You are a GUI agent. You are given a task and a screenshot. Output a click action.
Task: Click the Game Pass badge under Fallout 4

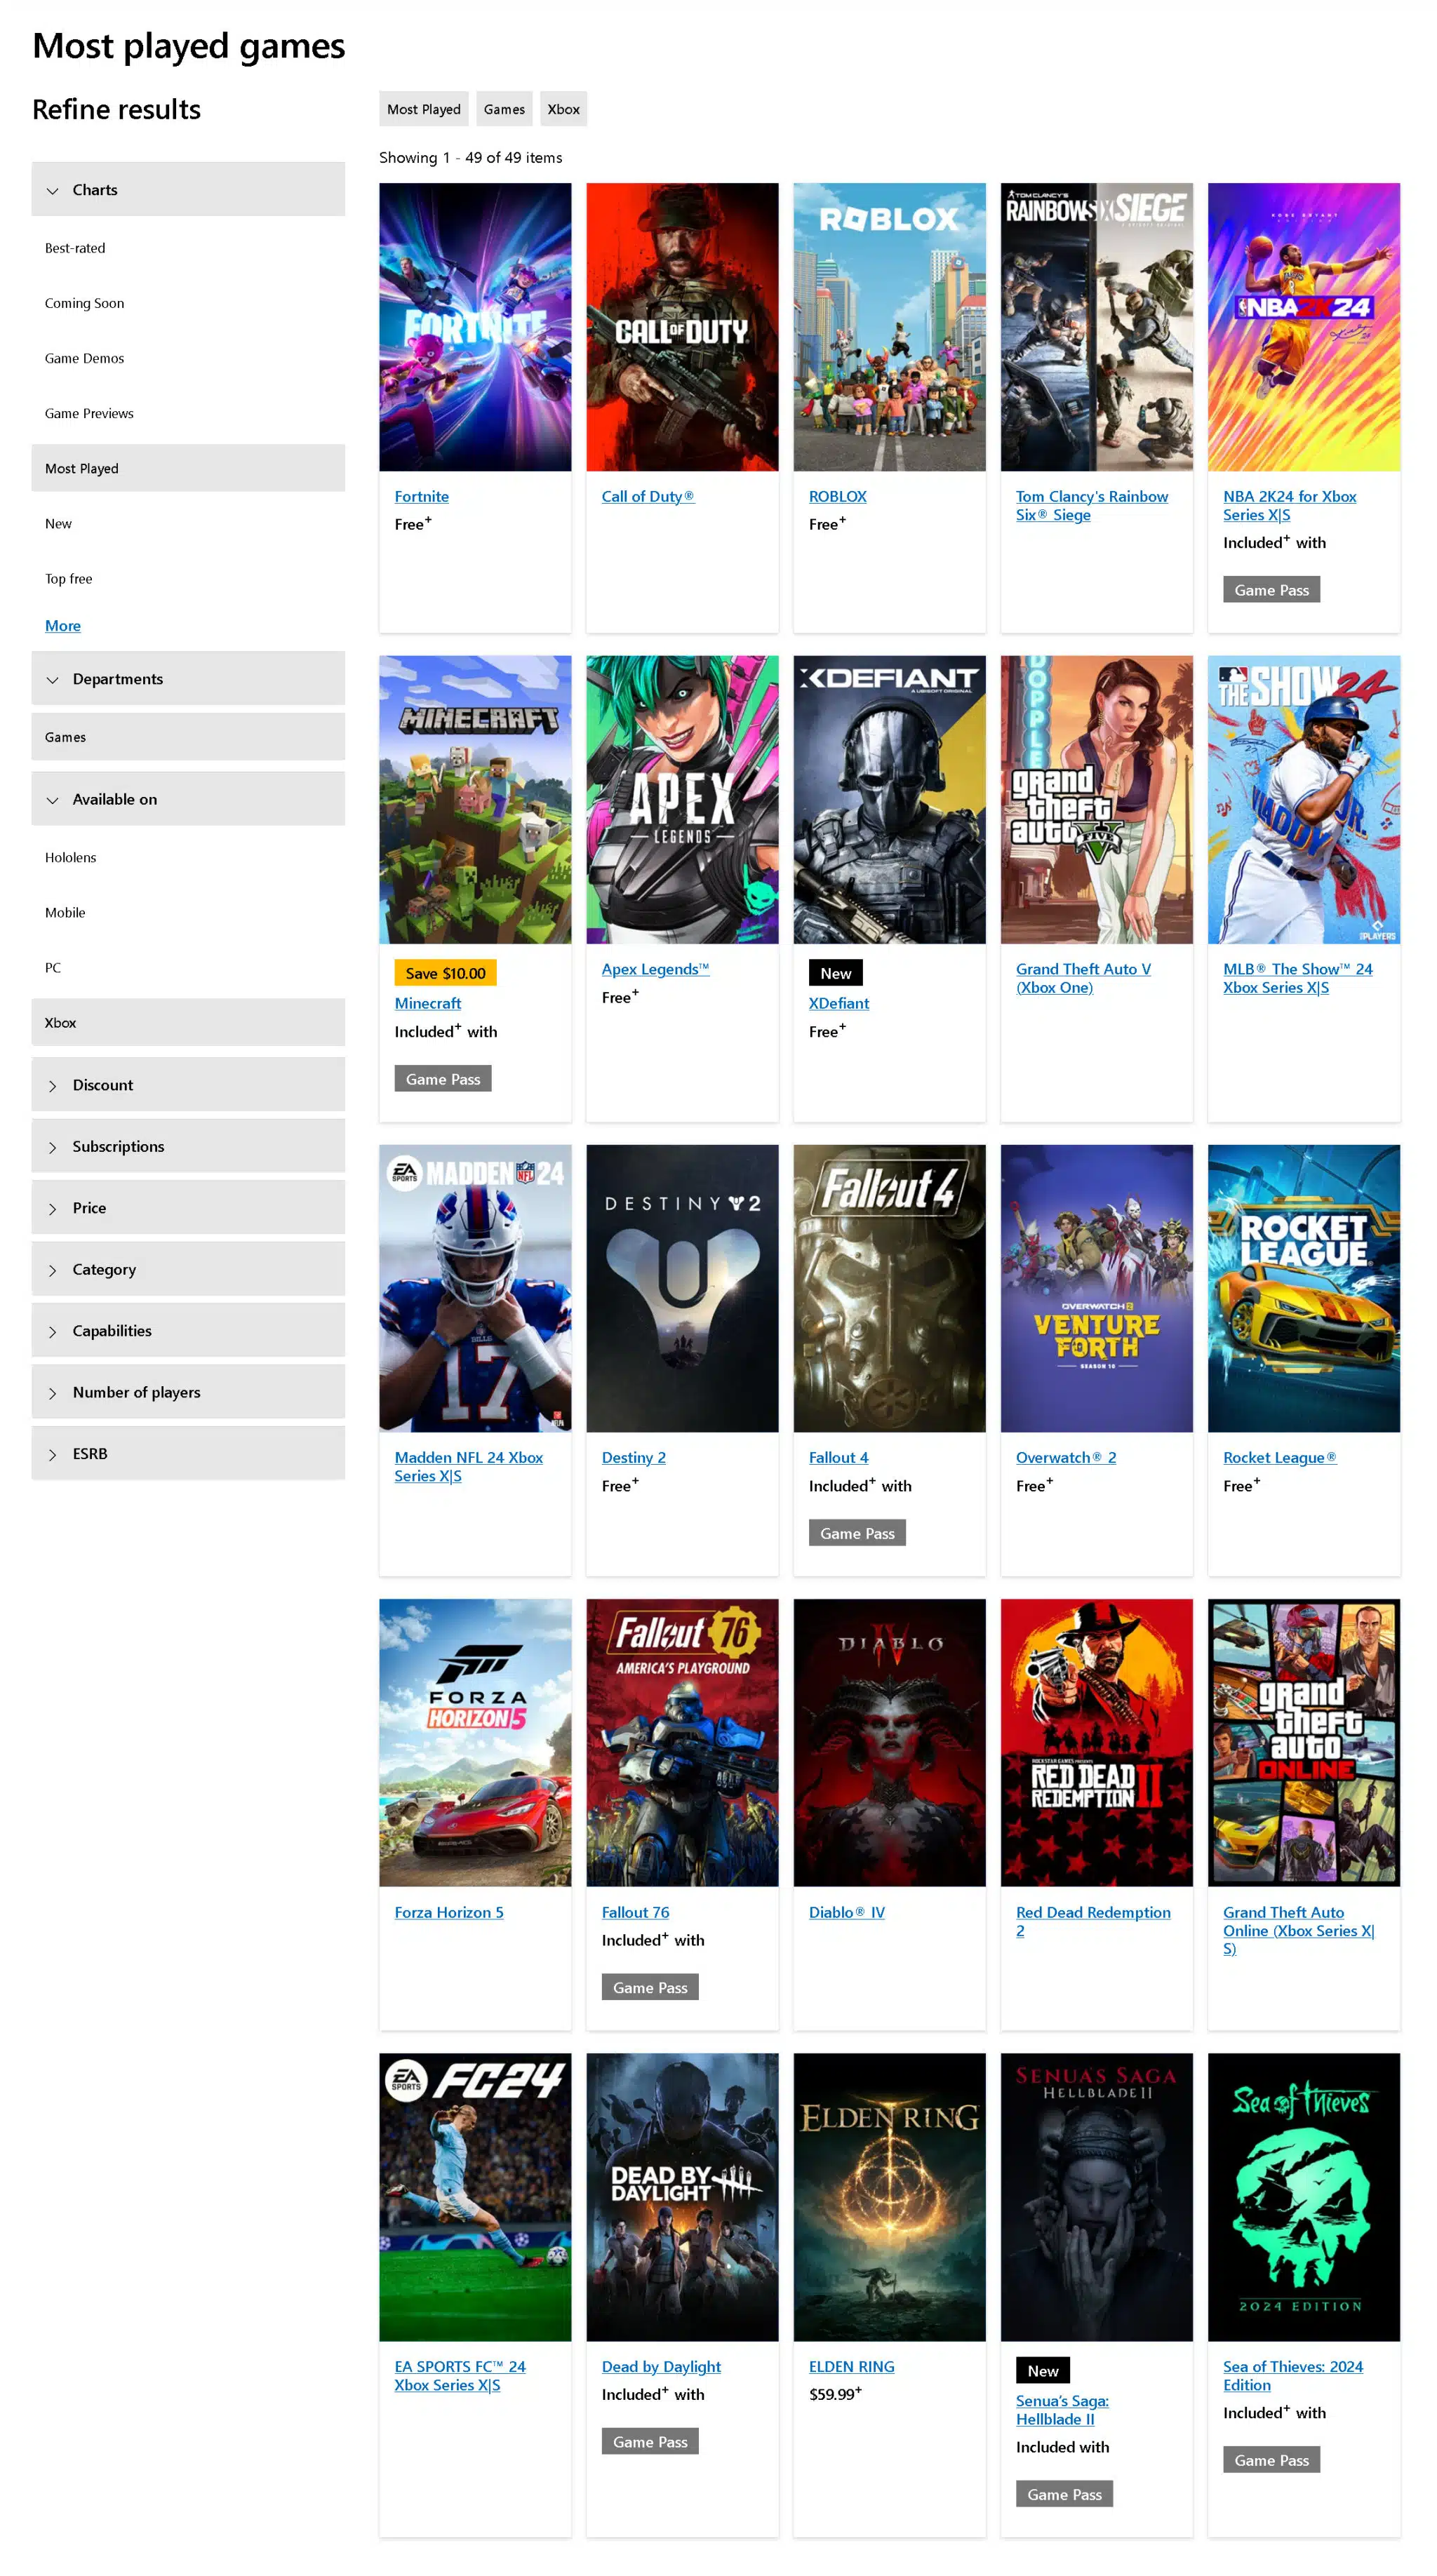pos(857,1533)
